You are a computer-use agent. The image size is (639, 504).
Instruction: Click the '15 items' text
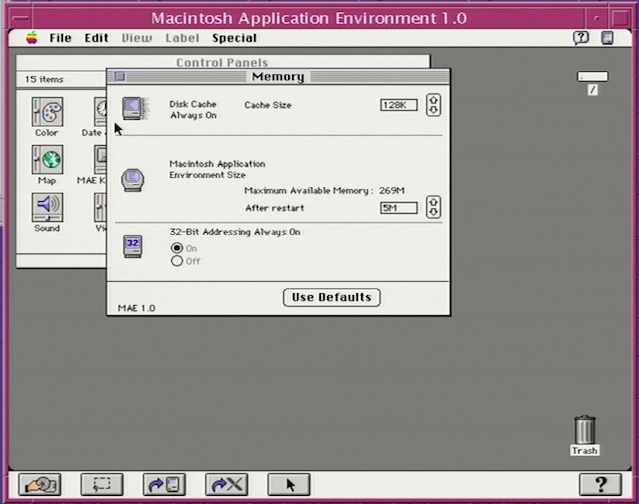[44, 79]
